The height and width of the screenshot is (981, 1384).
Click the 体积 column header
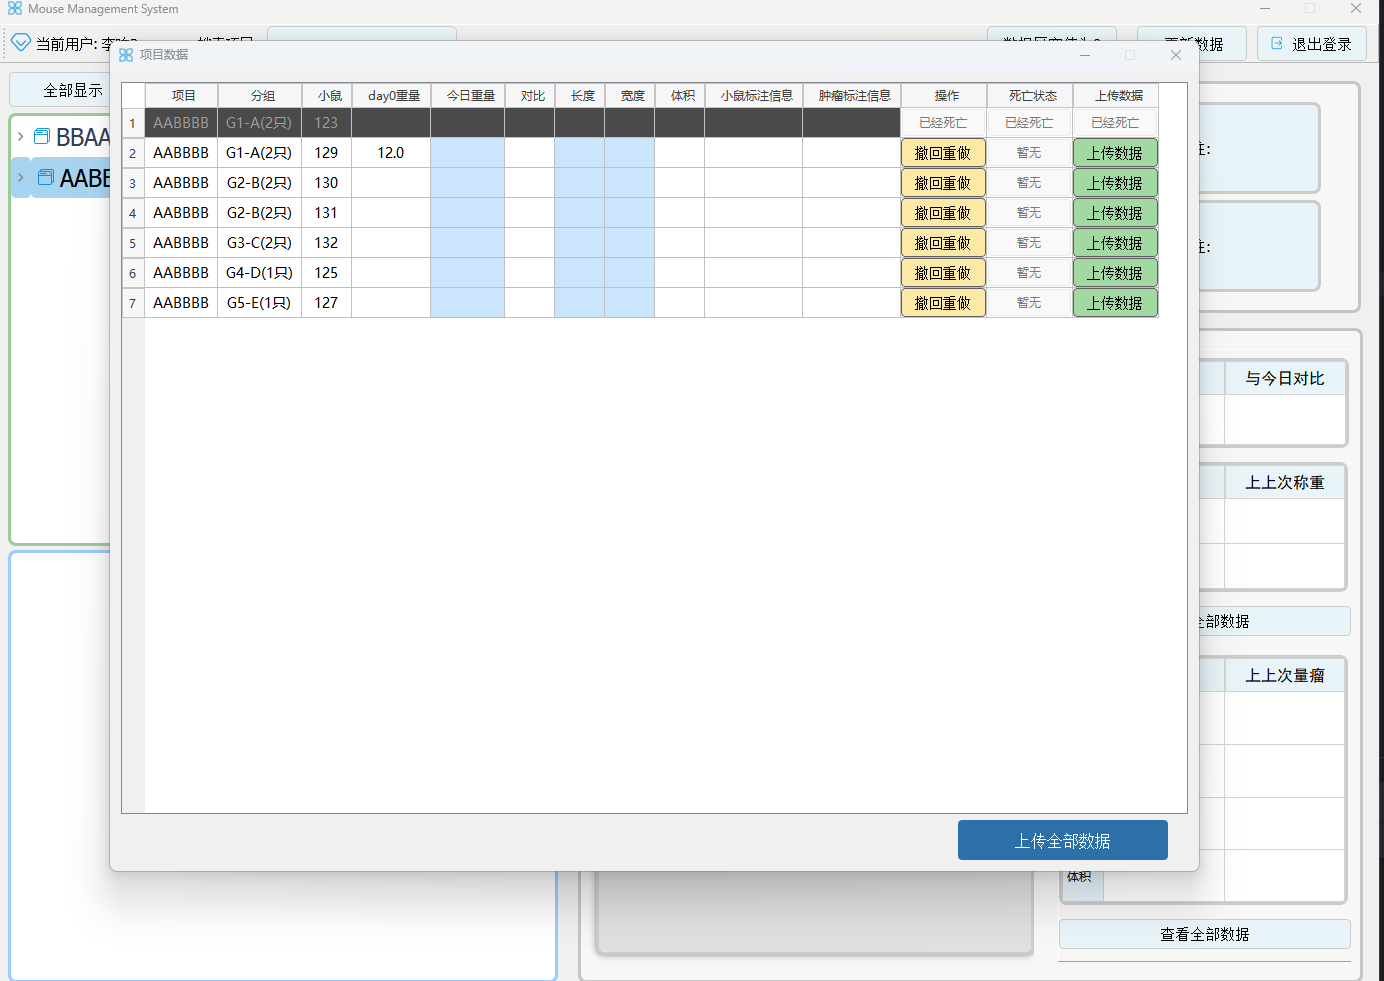pyautogui.click(x=681, y=96)
